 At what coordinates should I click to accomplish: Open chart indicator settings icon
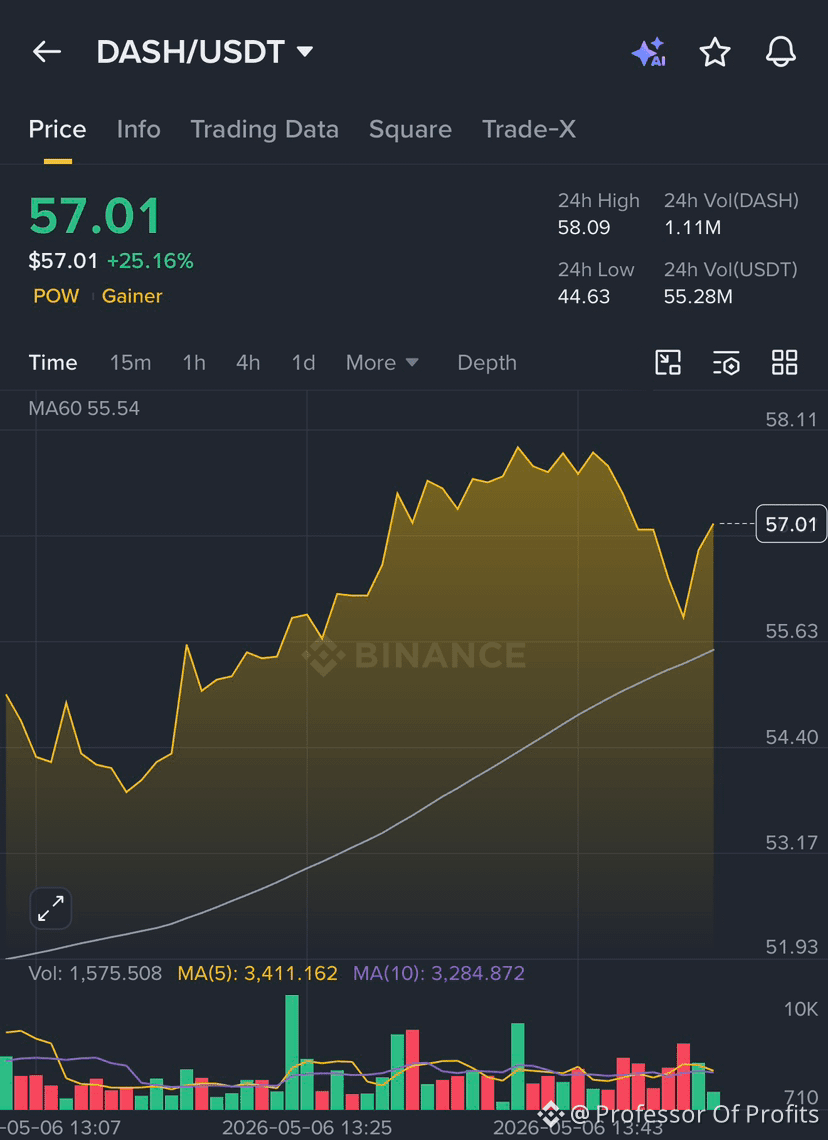[726, 362]
